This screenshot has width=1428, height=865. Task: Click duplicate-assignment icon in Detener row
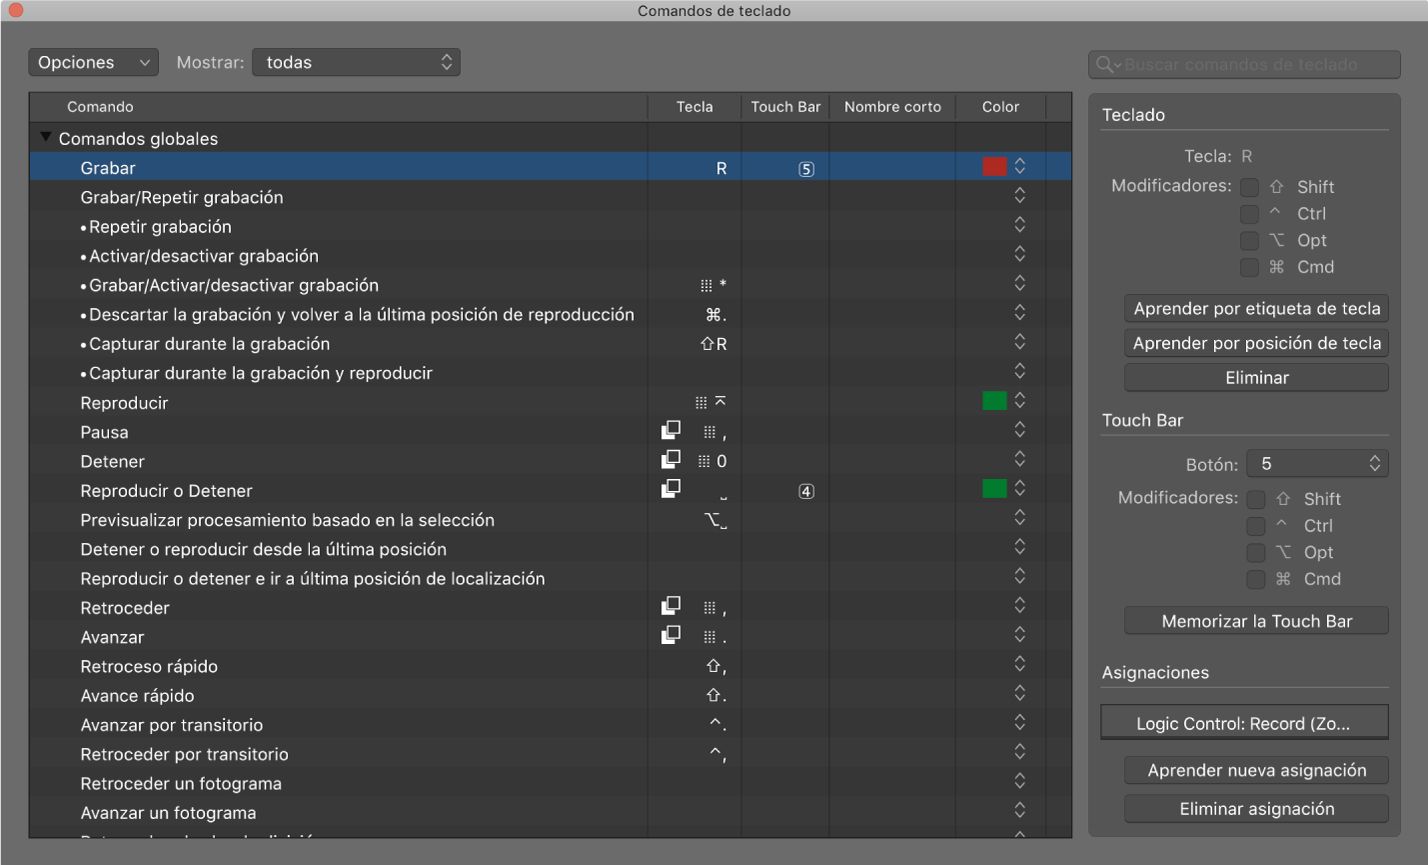671,459
